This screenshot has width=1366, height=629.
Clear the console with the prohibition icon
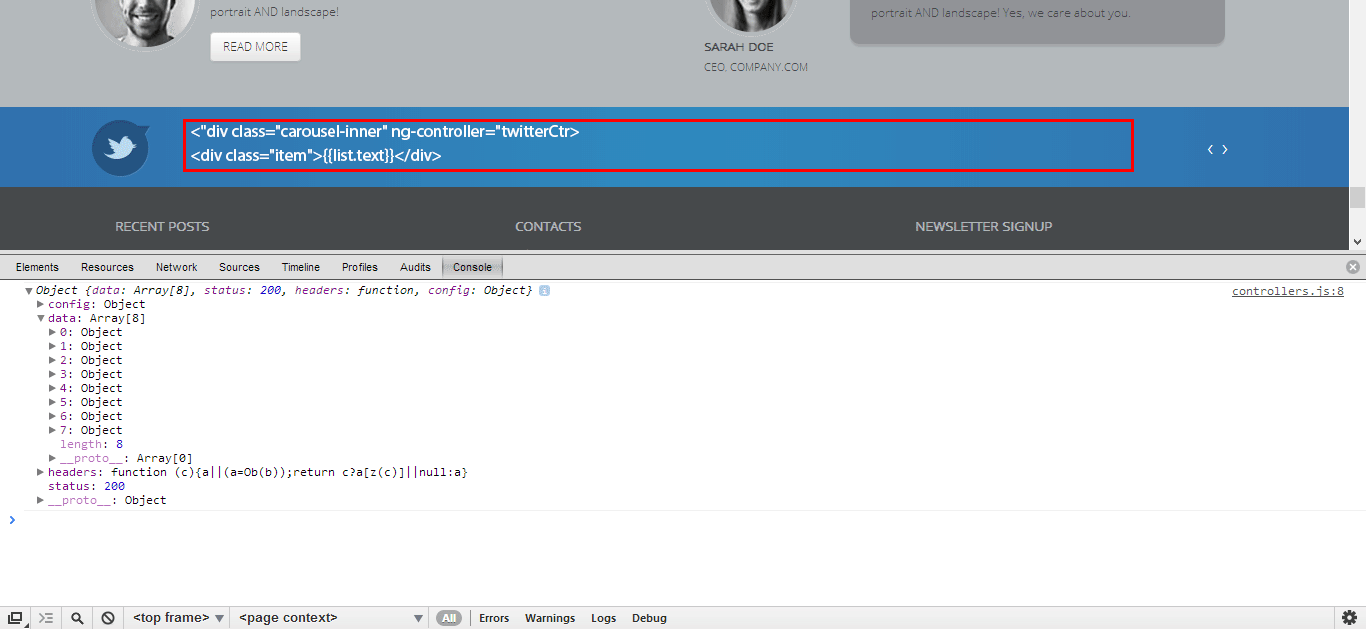coord(108,617)
